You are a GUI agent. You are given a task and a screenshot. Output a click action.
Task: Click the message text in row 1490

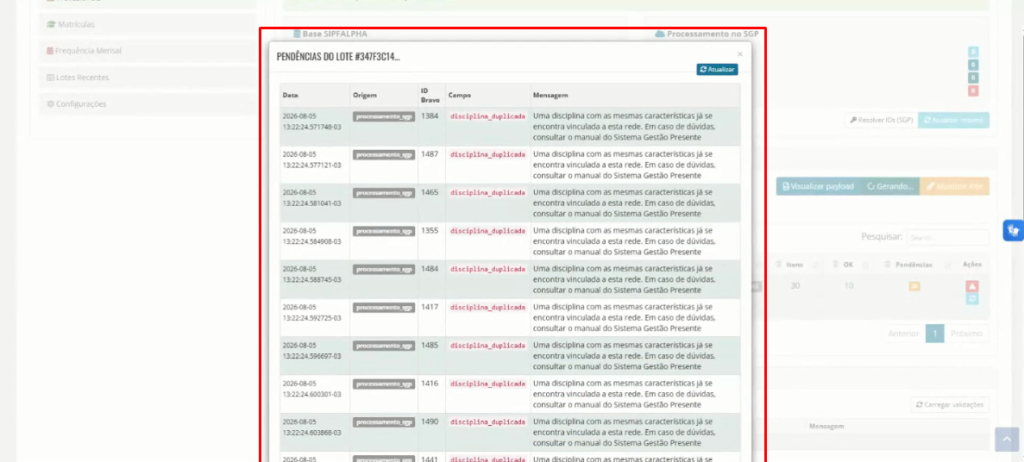click(x=624, y=432)
